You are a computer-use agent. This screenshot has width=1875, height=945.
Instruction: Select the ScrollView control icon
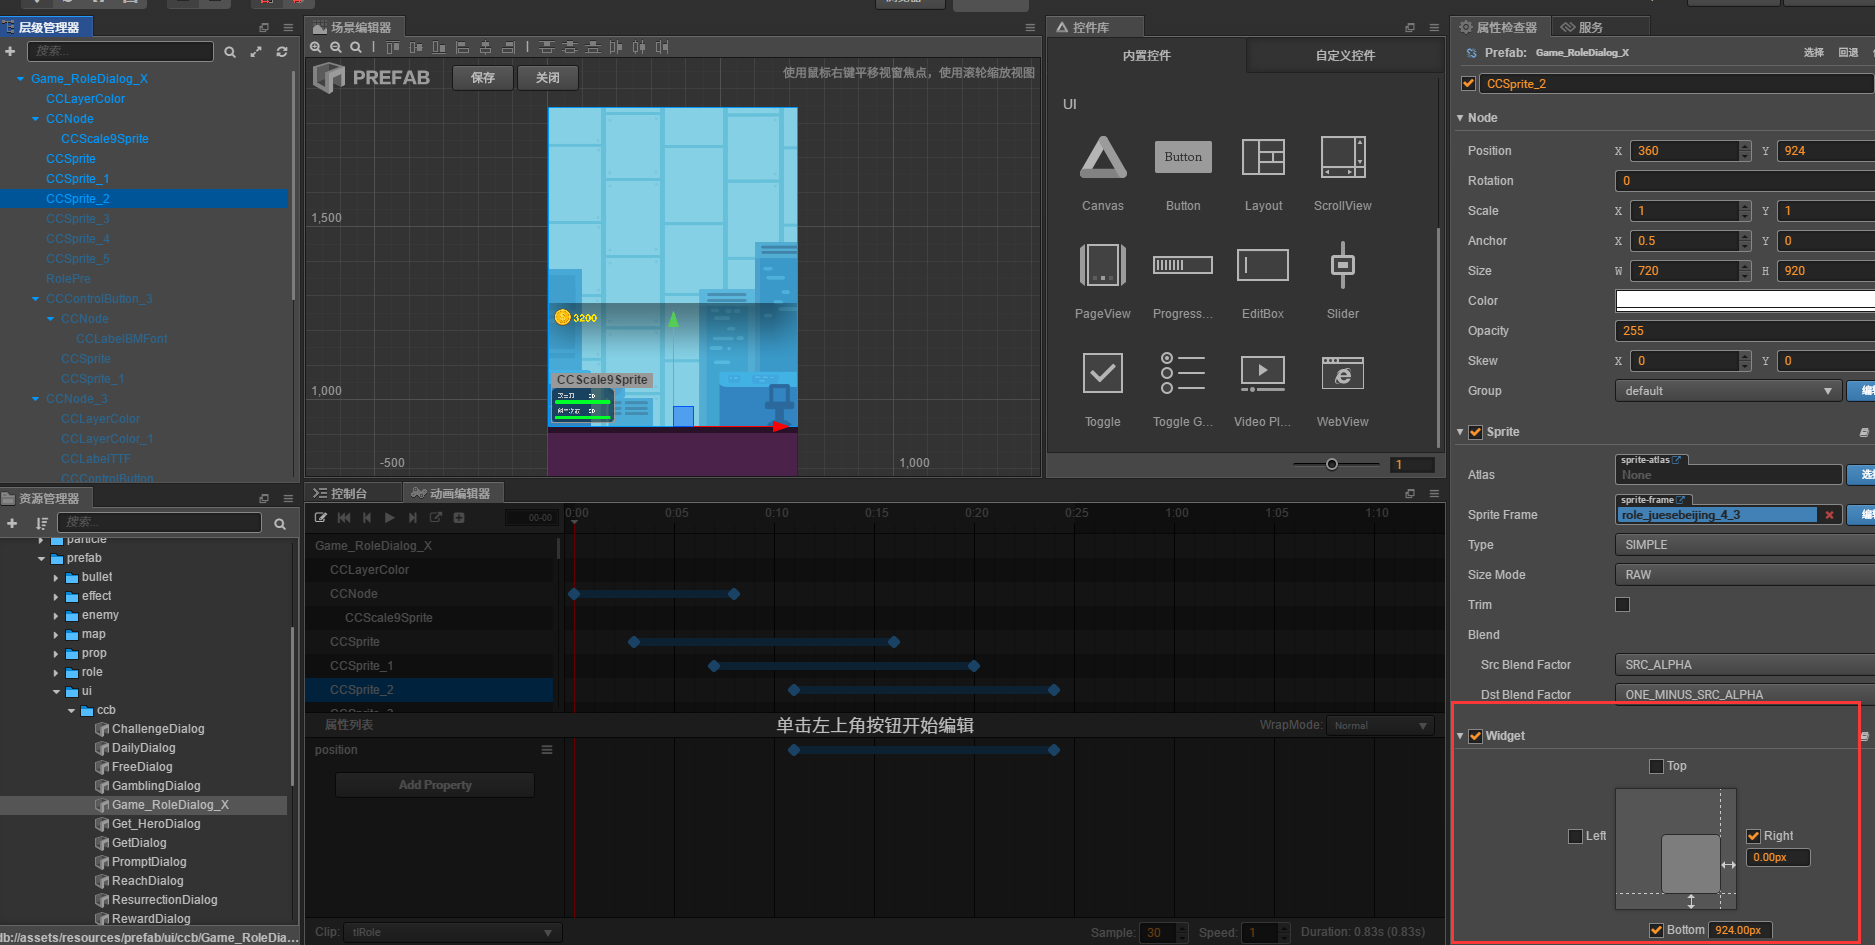coord(1342,158)
